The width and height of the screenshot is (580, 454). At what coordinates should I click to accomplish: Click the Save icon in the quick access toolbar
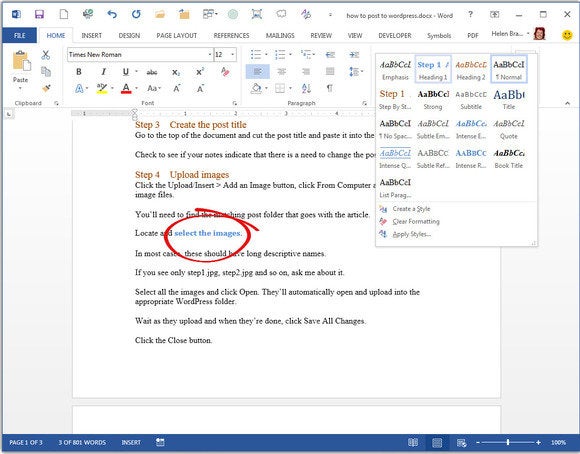click(x=39, y=14)
